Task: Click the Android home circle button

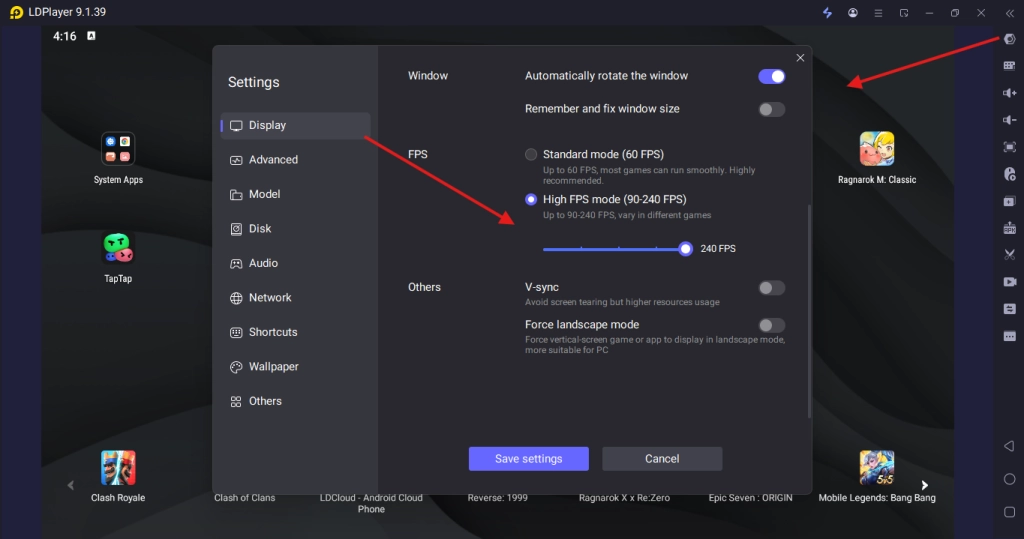Action: 1009,479
